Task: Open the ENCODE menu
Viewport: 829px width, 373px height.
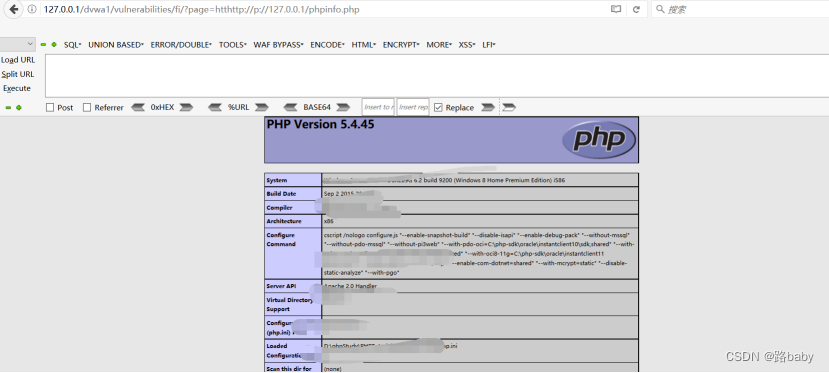Action: 327,45
